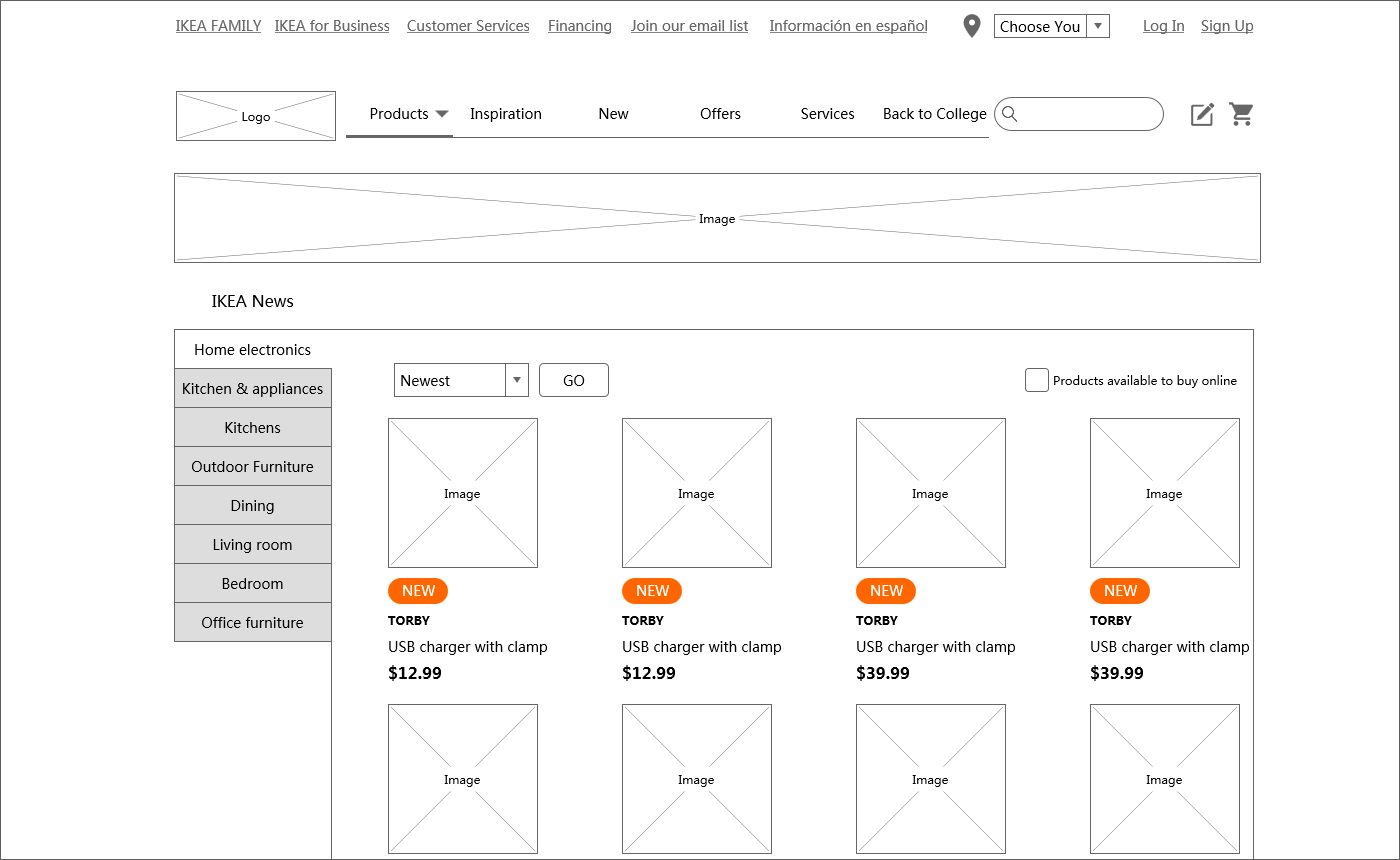Select "Inspiration" in the navigation bar
1400x860 pixels.
506,114
